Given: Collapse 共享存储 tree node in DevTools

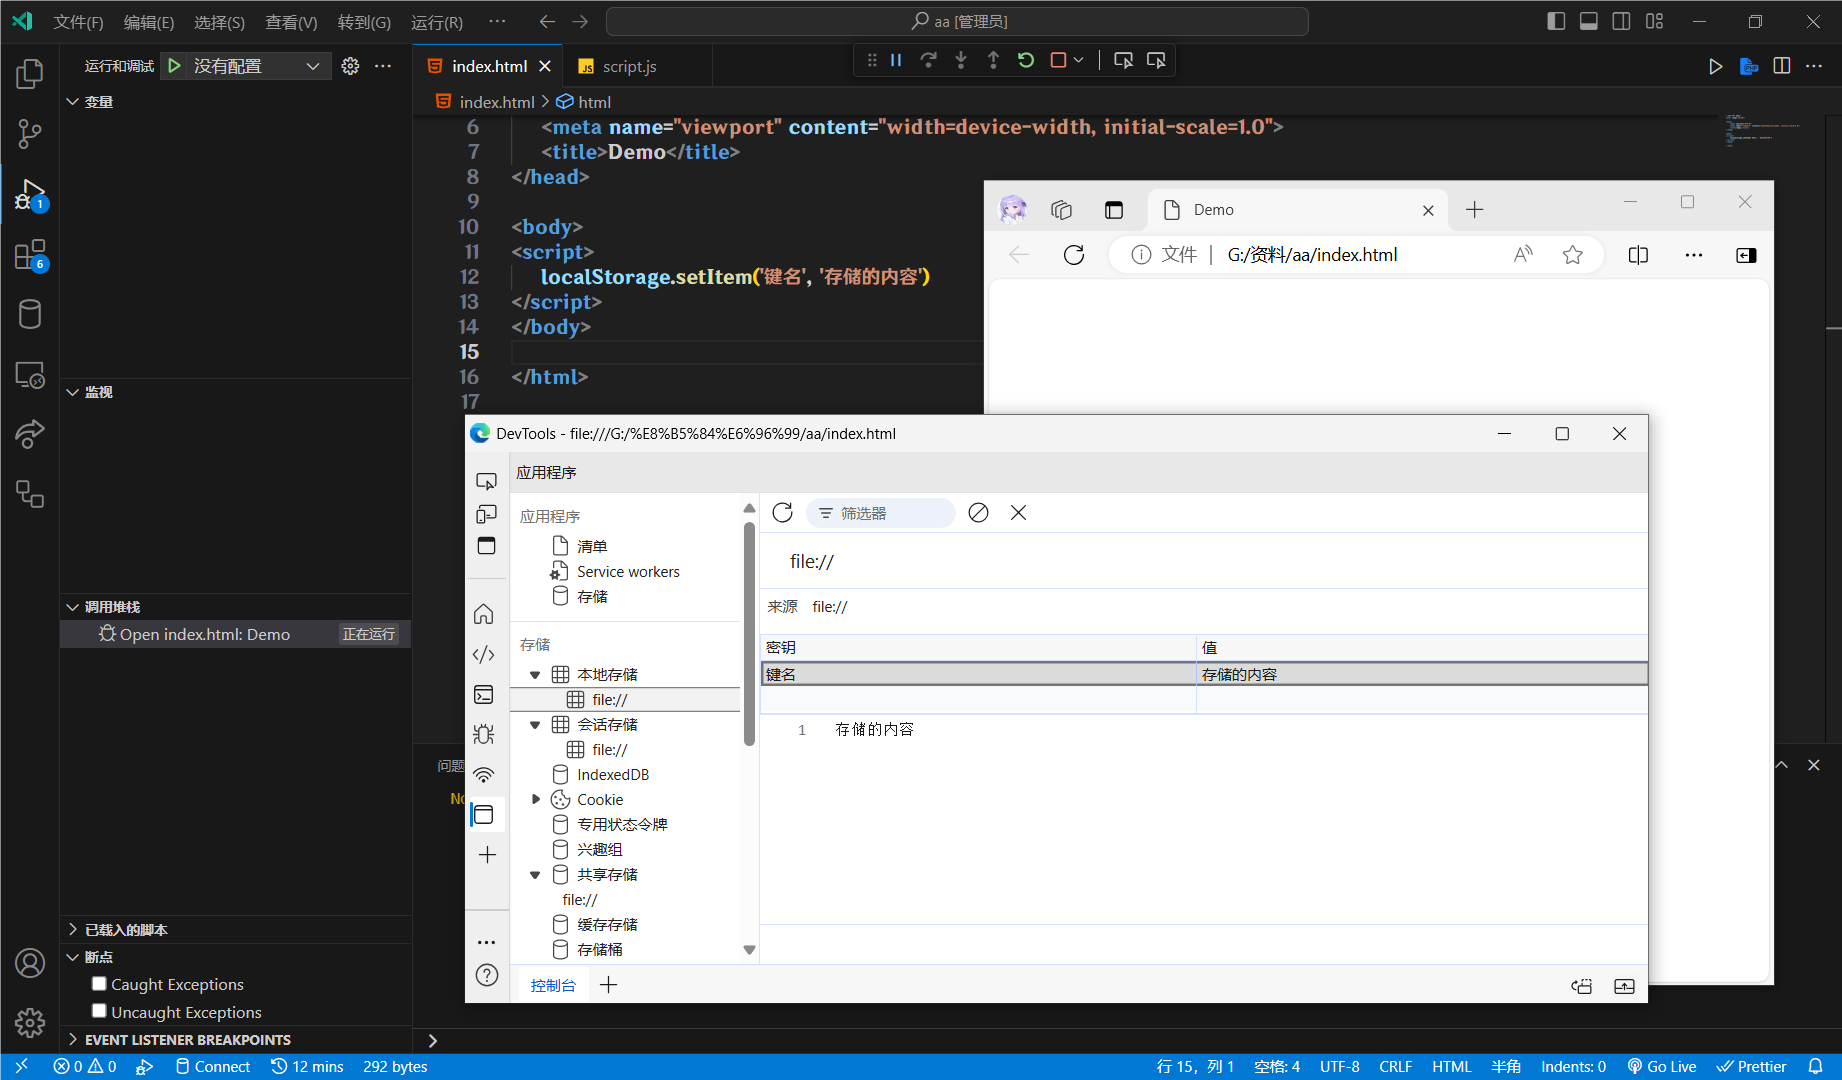Looking at the screenshot, I should [535, 875].
